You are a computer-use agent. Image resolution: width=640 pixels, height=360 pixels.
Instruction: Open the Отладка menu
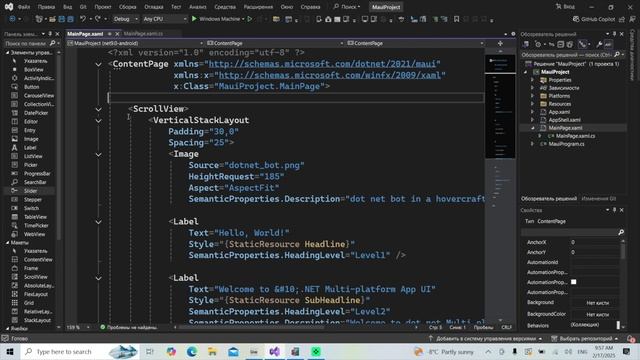tap(153, 7)
